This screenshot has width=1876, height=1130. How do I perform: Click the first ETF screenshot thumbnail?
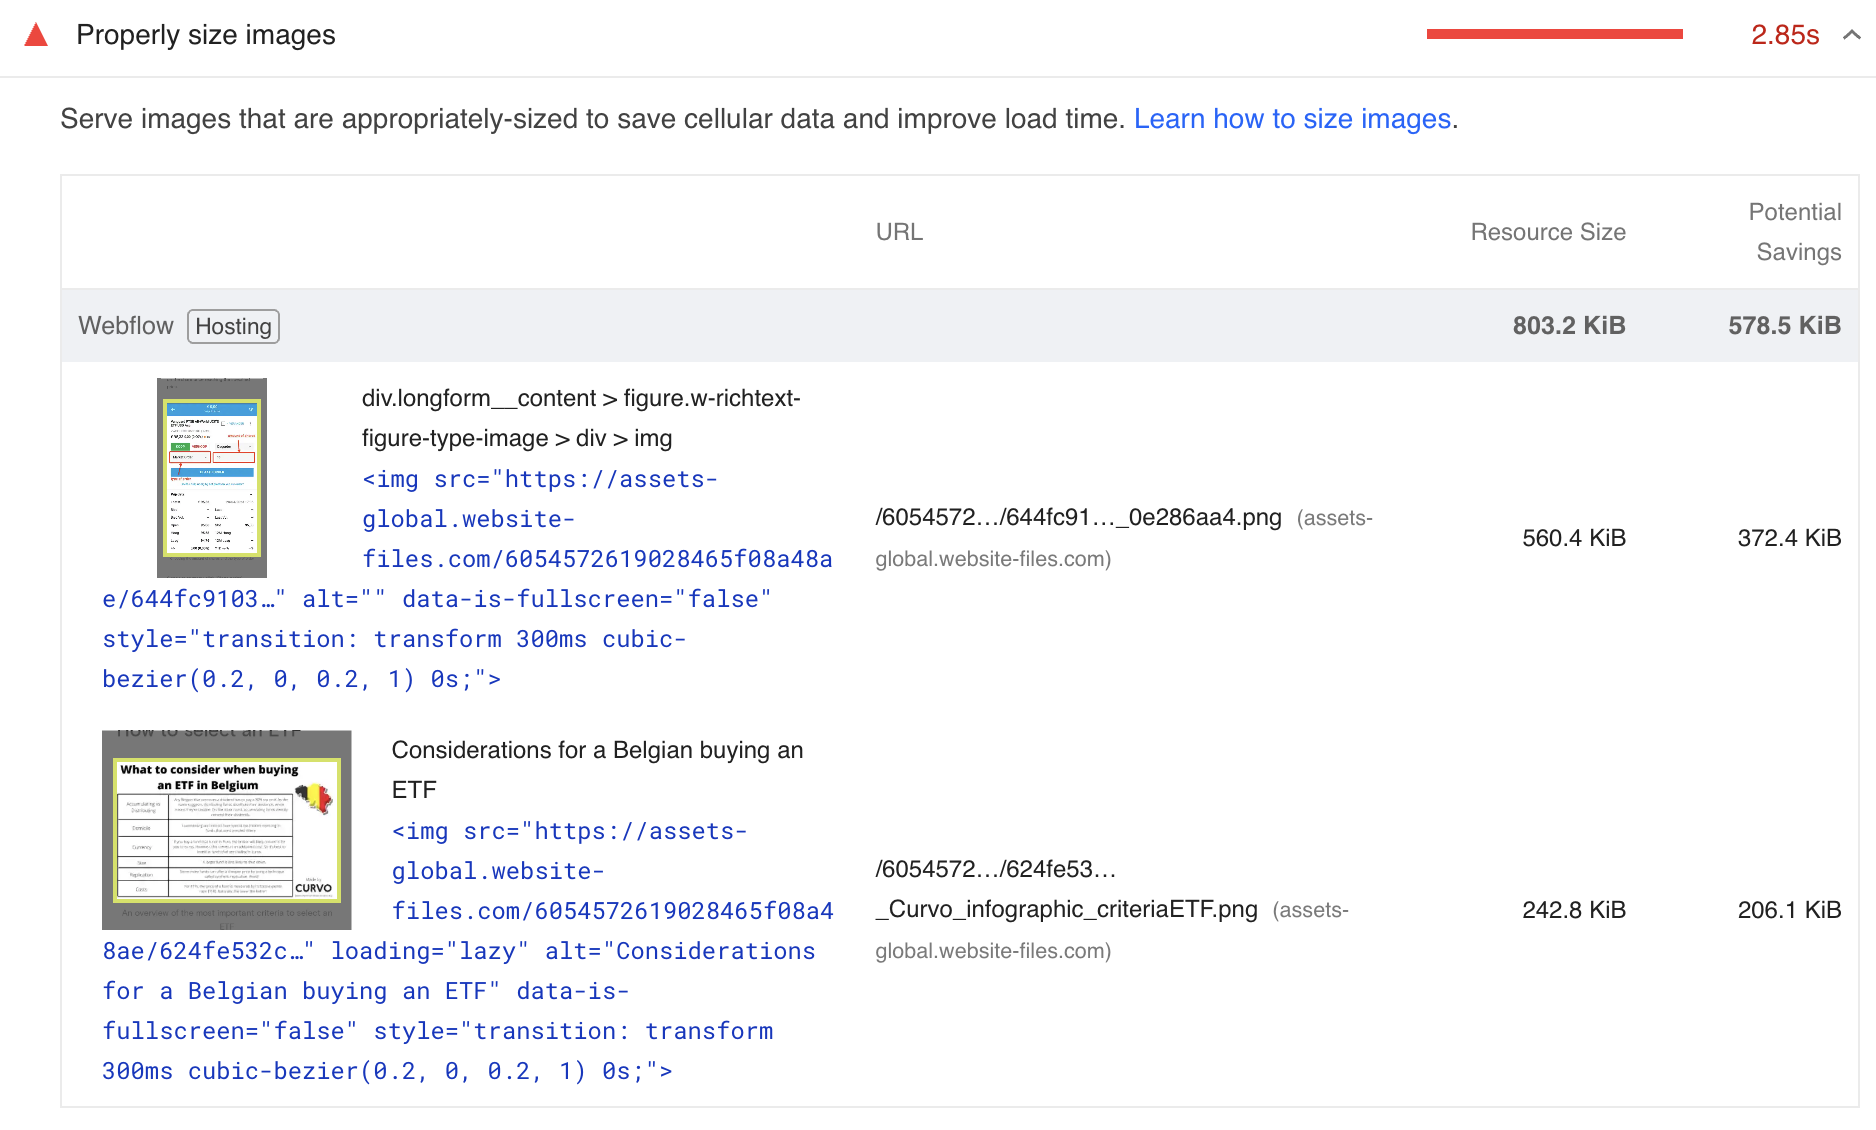[211, 477]
